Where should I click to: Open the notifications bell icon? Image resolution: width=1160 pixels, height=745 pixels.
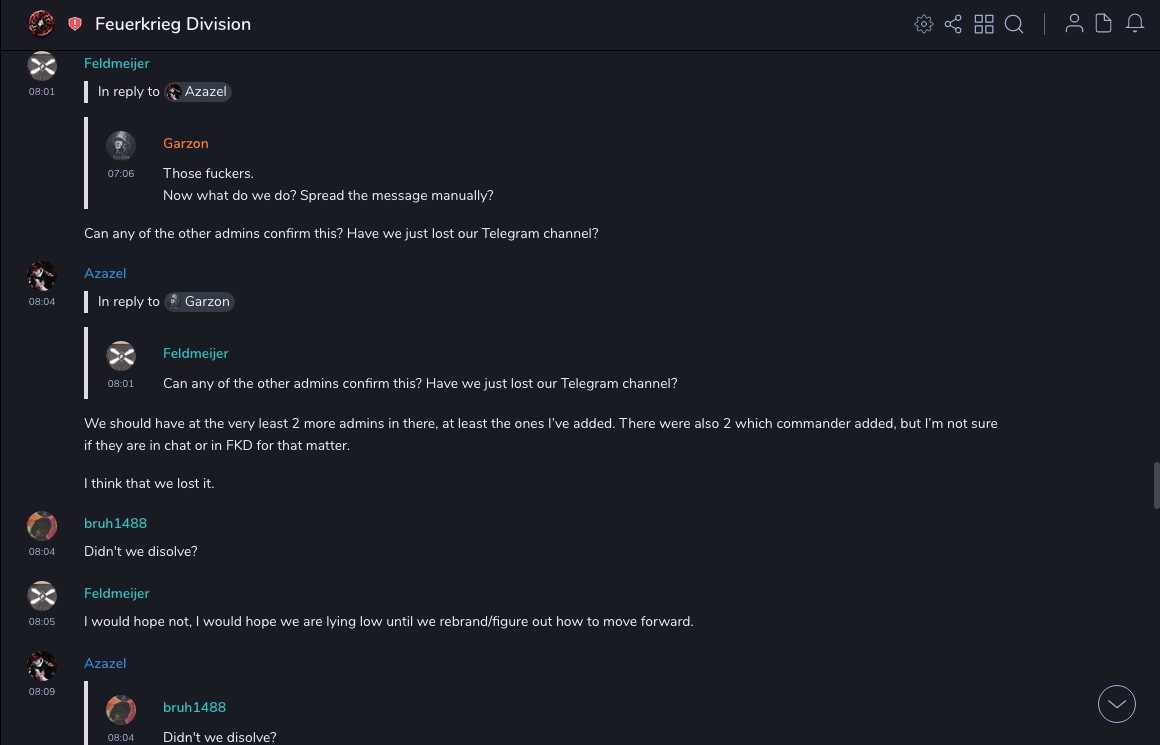click(1135, 24)
